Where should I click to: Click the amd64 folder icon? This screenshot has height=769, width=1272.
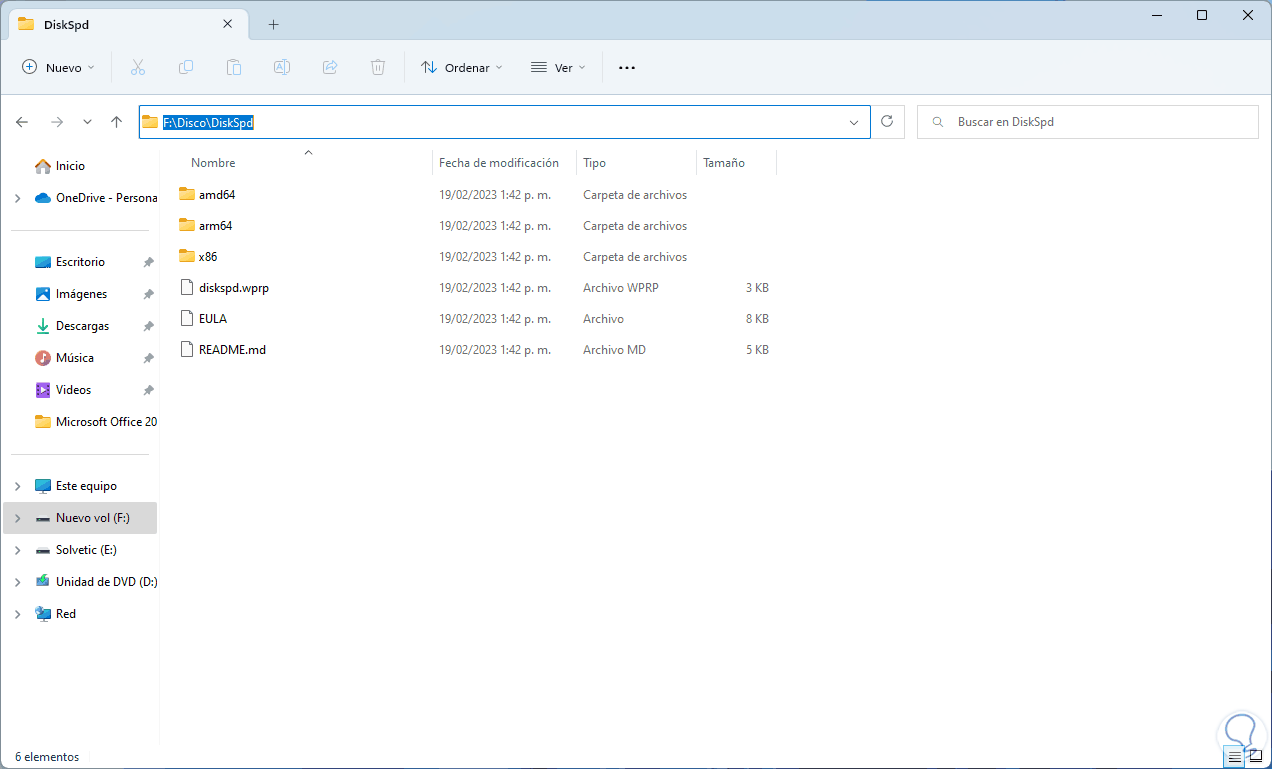187,194
